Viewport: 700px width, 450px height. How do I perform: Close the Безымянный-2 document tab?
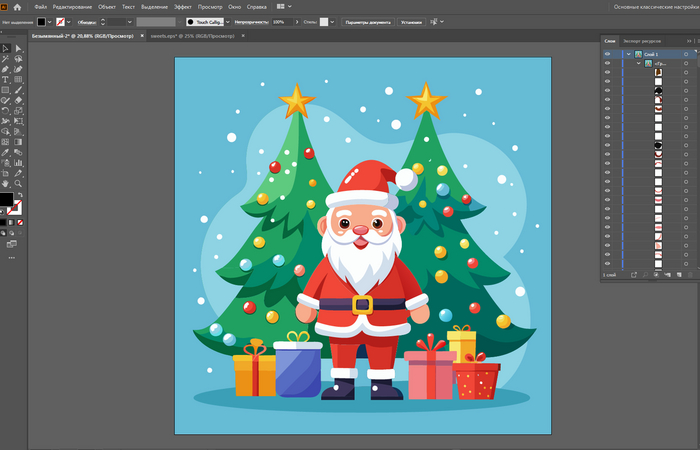(x=142, y=36)
